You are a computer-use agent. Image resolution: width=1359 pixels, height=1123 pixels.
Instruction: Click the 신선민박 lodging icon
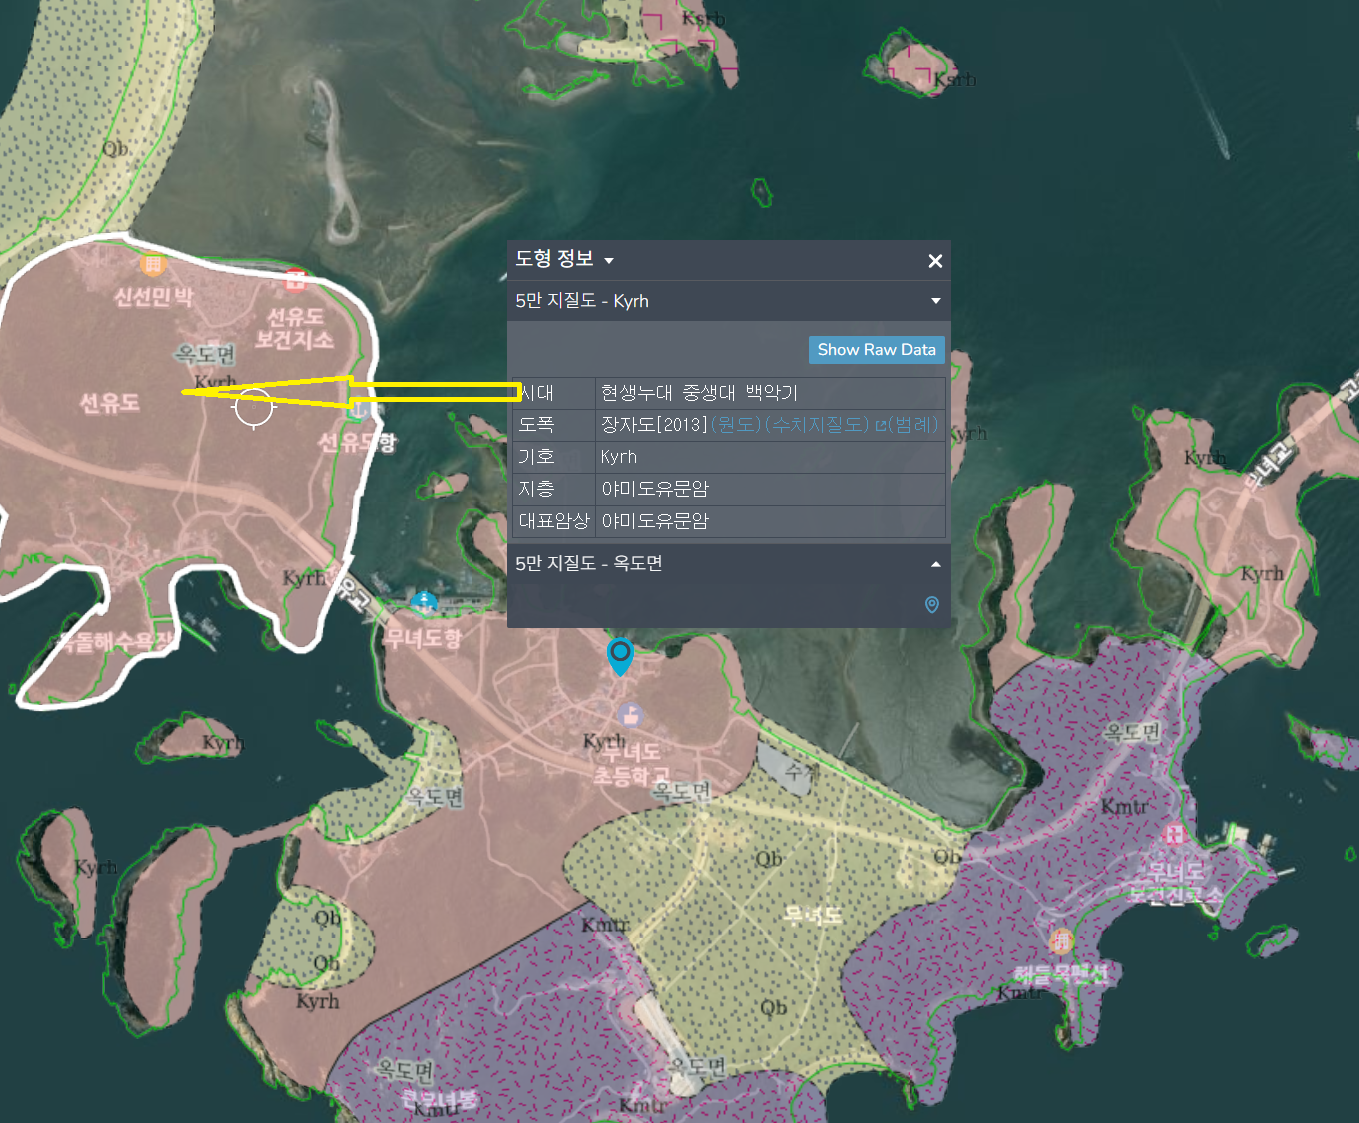(152, 264)
